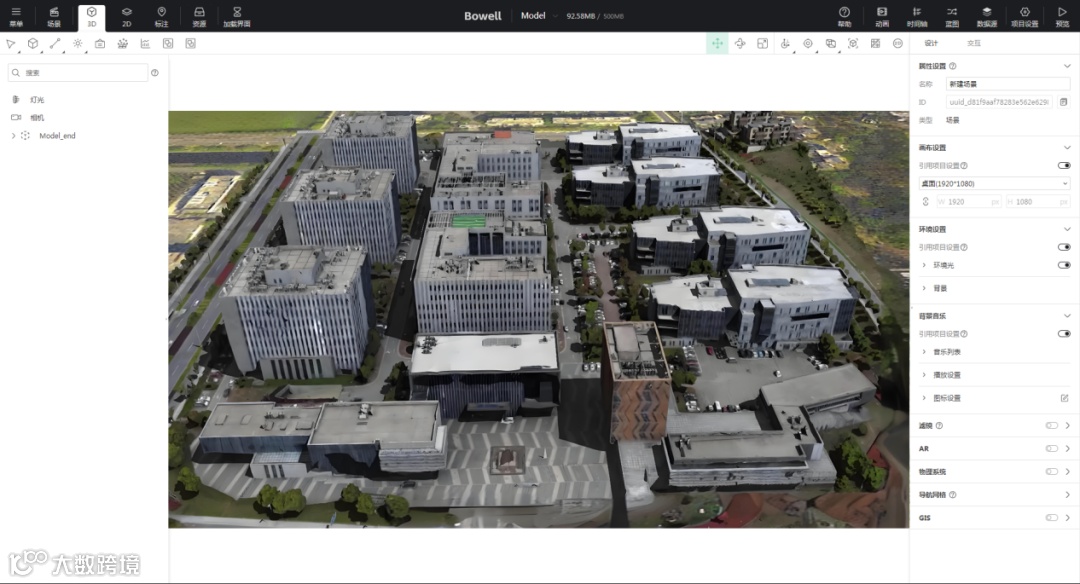Open the 时间轴 timeline panel
Viewport: 1080px width, 584px height.
click(917, 16)
